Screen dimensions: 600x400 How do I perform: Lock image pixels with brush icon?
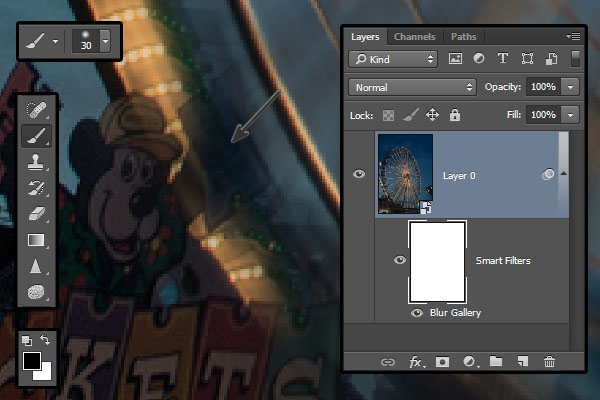[411, 115]
